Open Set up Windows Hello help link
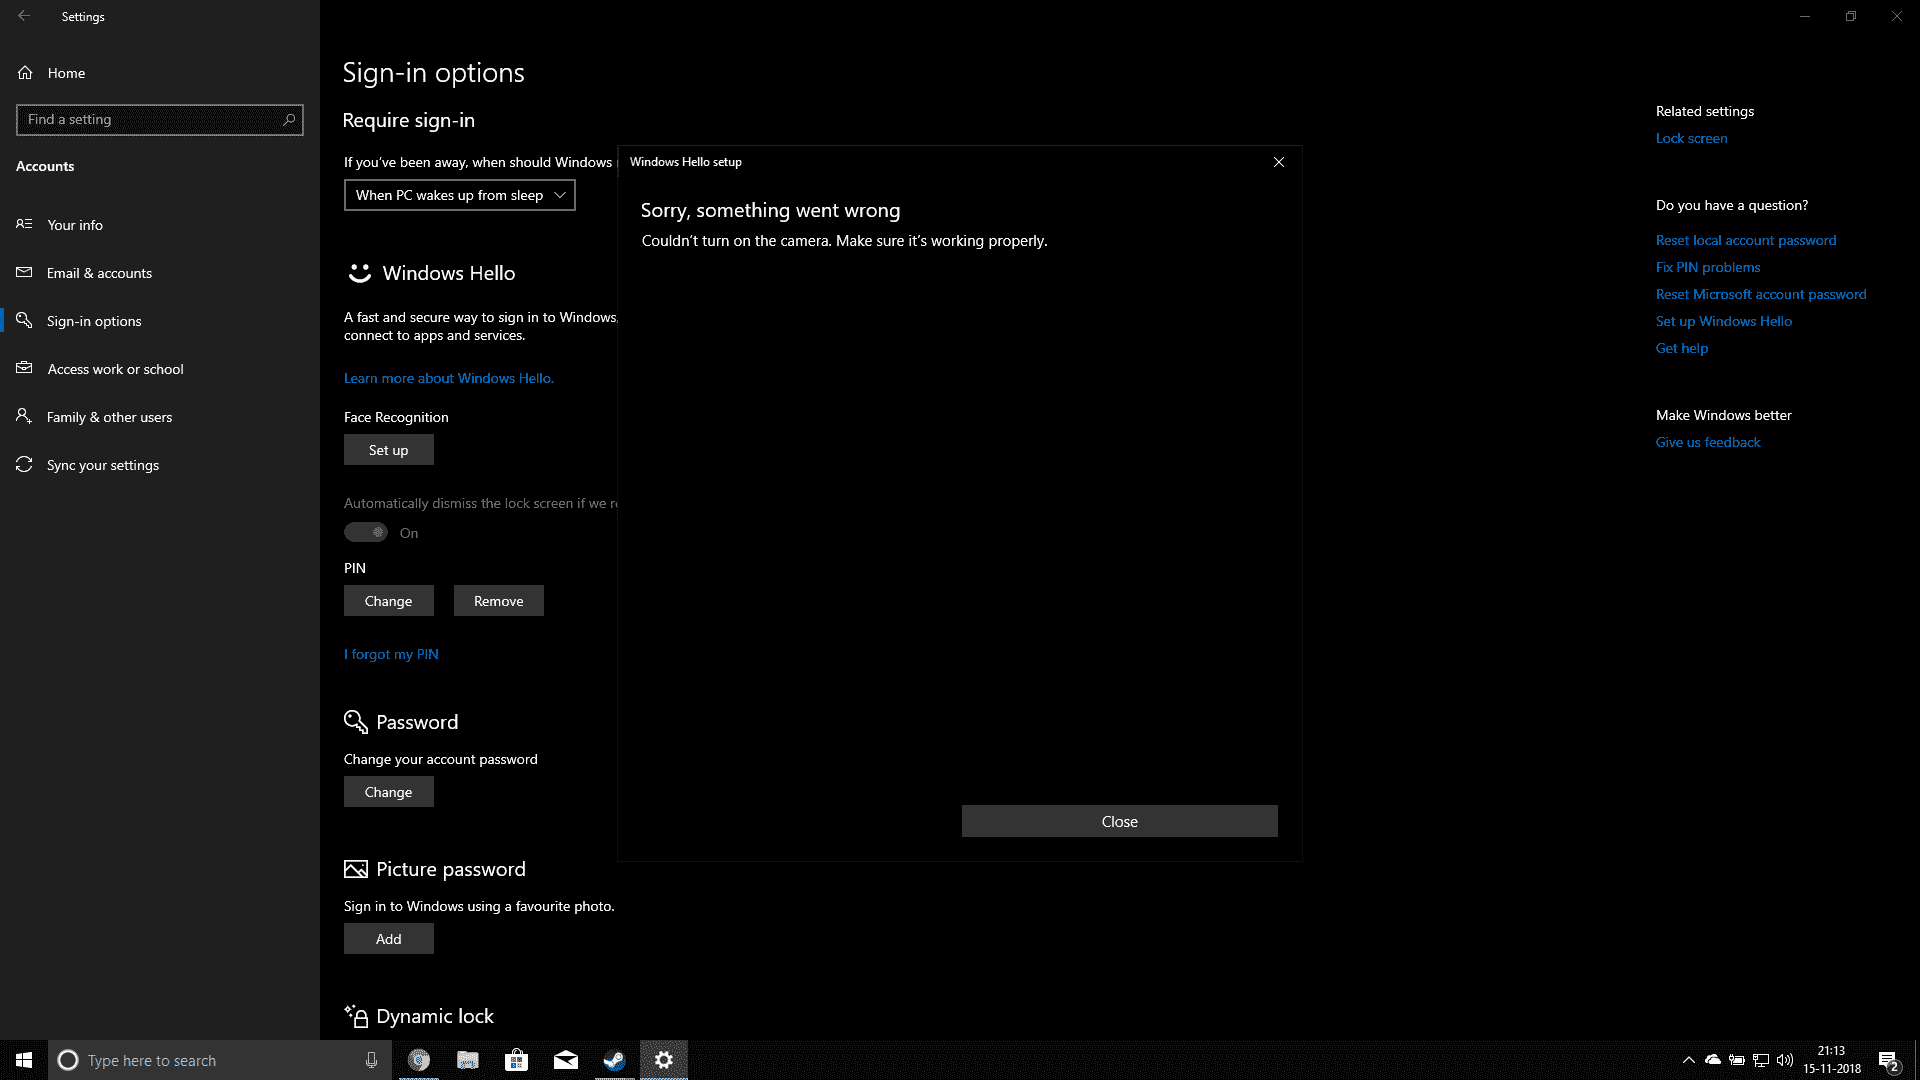Viewport: 1920px width, 1080px height. click(x=1723, y=321)
